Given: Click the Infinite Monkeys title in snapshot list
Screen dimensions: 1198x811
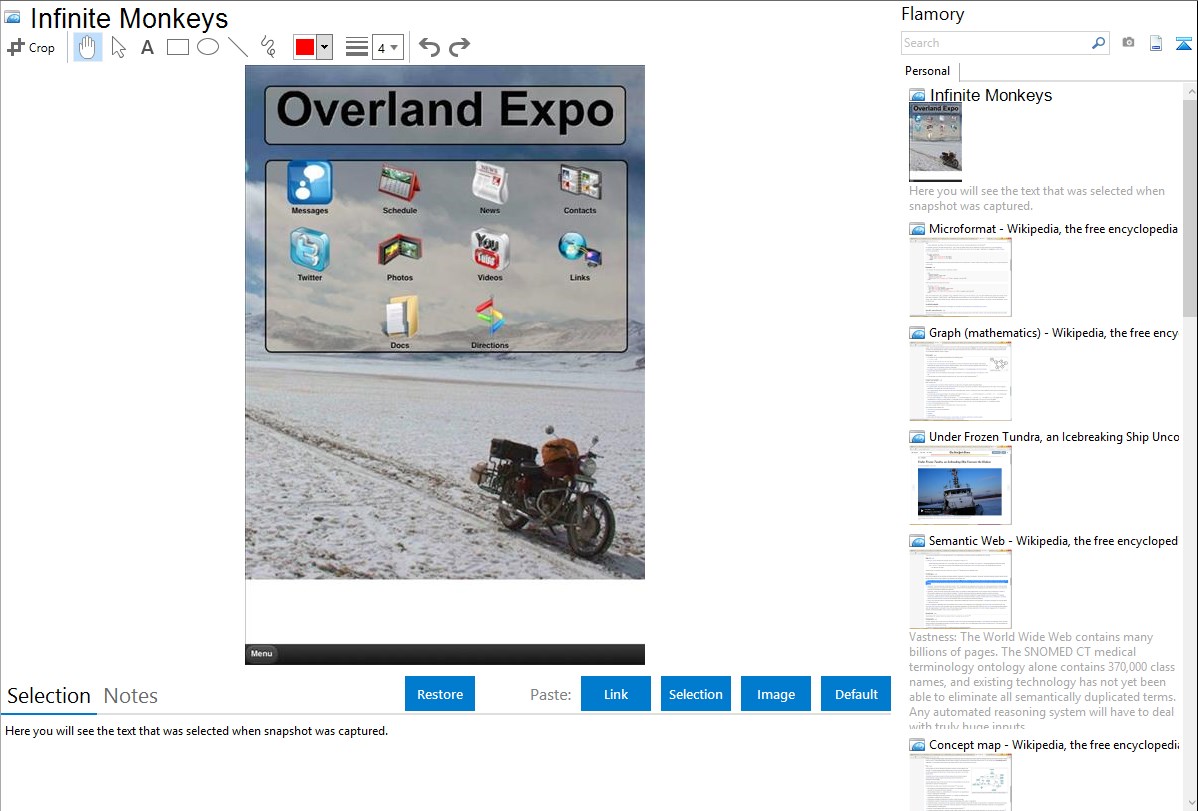Looking at the screenshot, I should tap(991, 96).
